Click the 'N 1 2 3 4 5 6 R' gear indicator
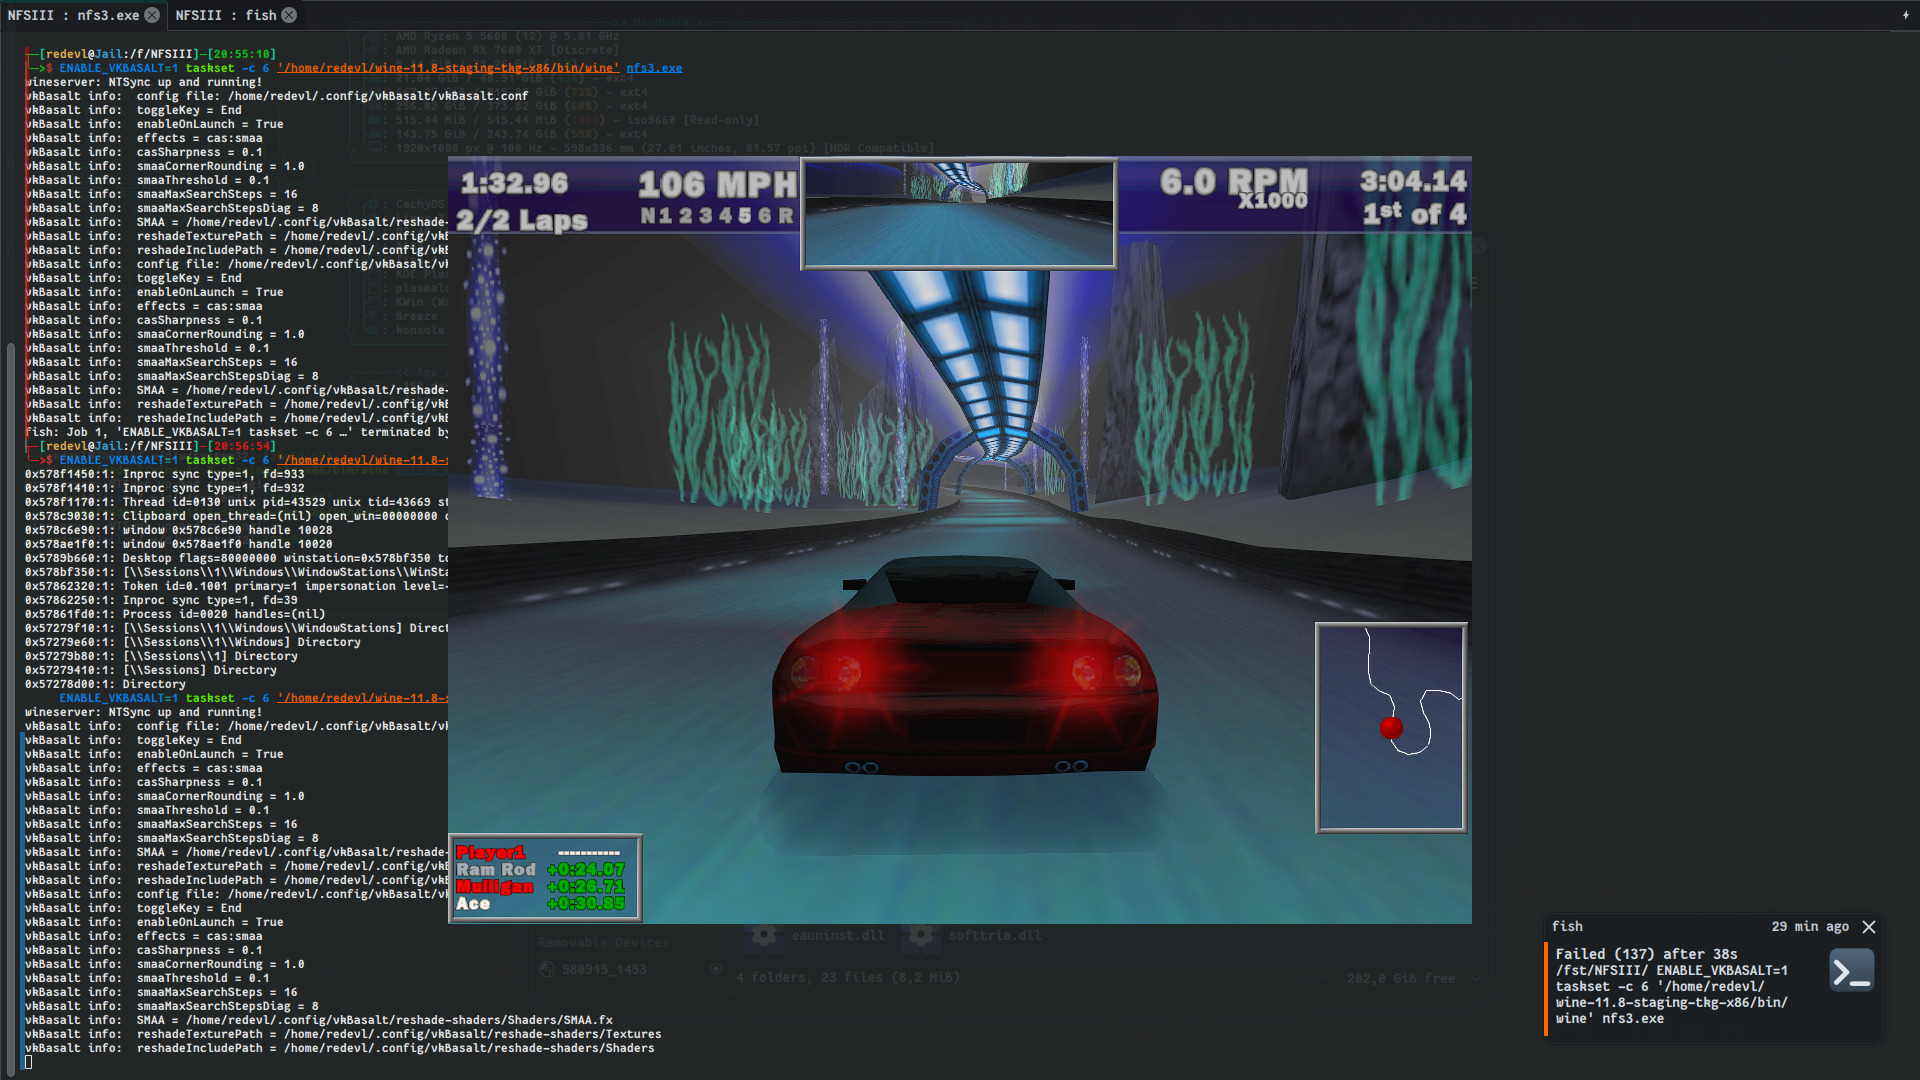Image resolution: width=1920 pixels, height=1080 pixels. coord(717,216)
